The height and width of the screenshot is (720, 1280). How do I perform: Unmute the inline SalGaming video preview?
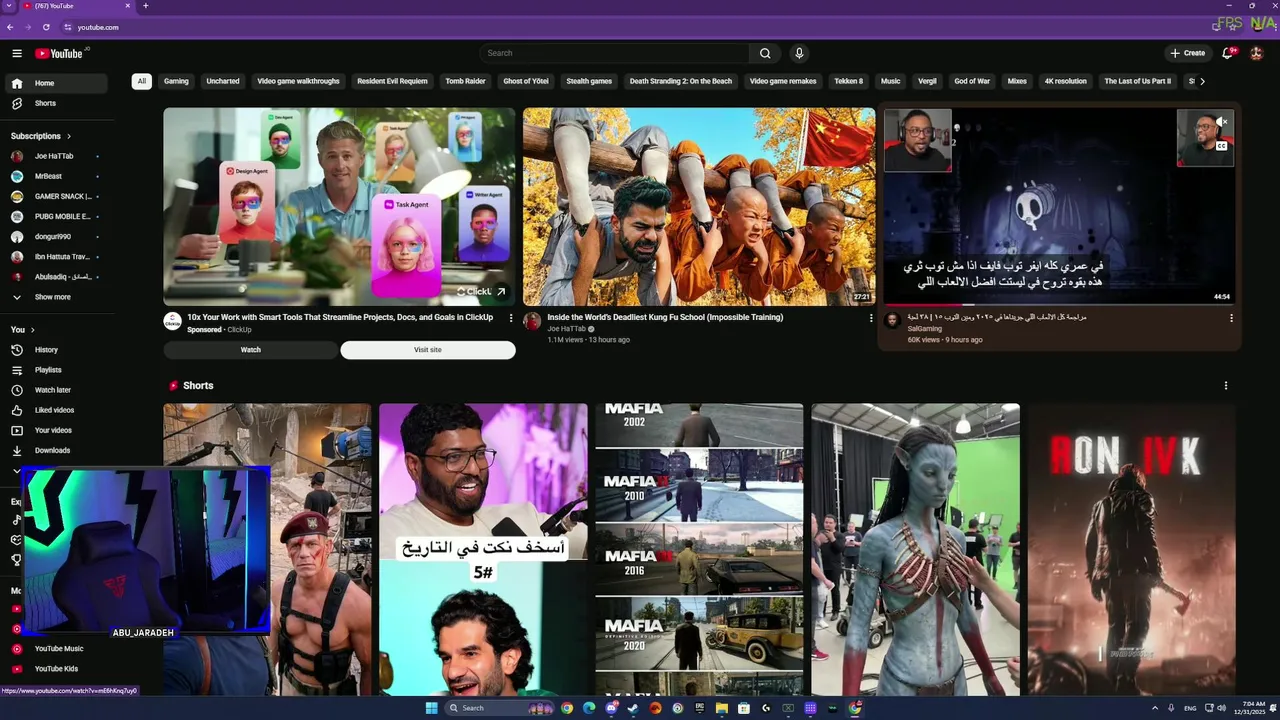pyautogui.click(x=1222, y=123)
